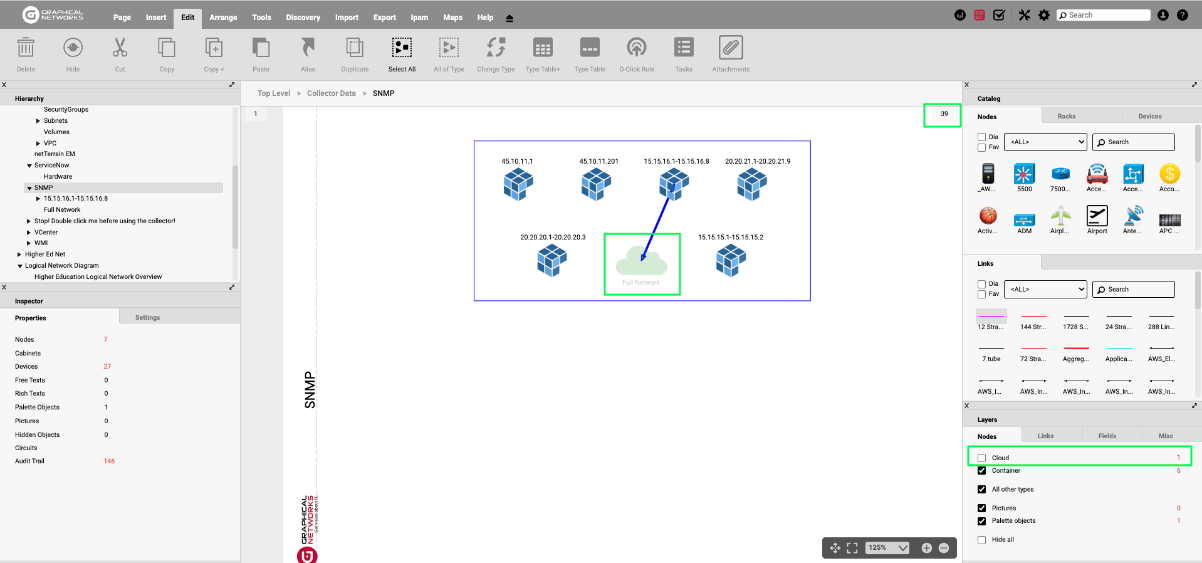1202x563 pixels.
Task: Uncheck the Container layer checkbox
Action: 982,470
